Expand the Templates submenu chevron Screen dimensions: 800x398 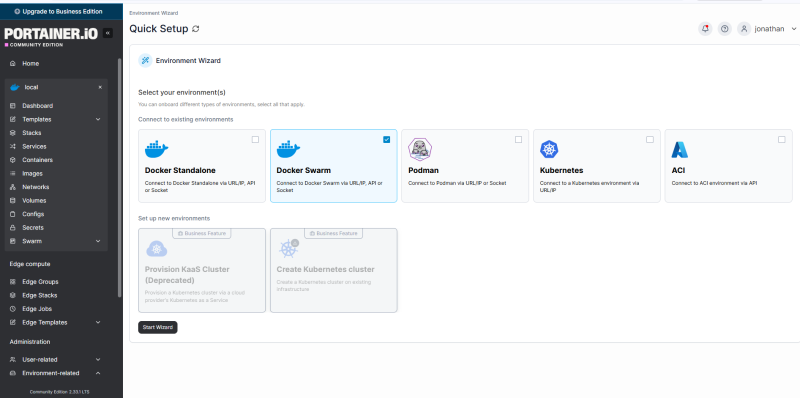(98, 119)
